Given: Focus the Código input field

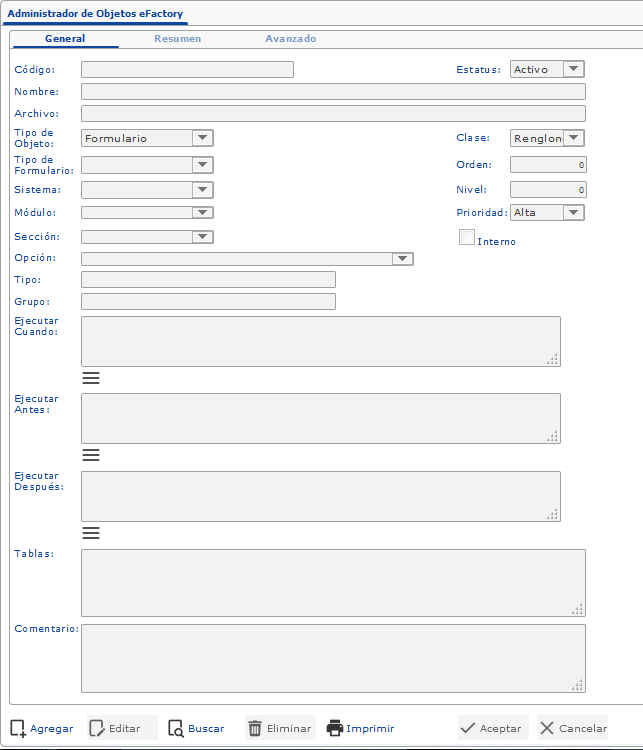Looking at the screenshot, I should click(x=188, y=69).
